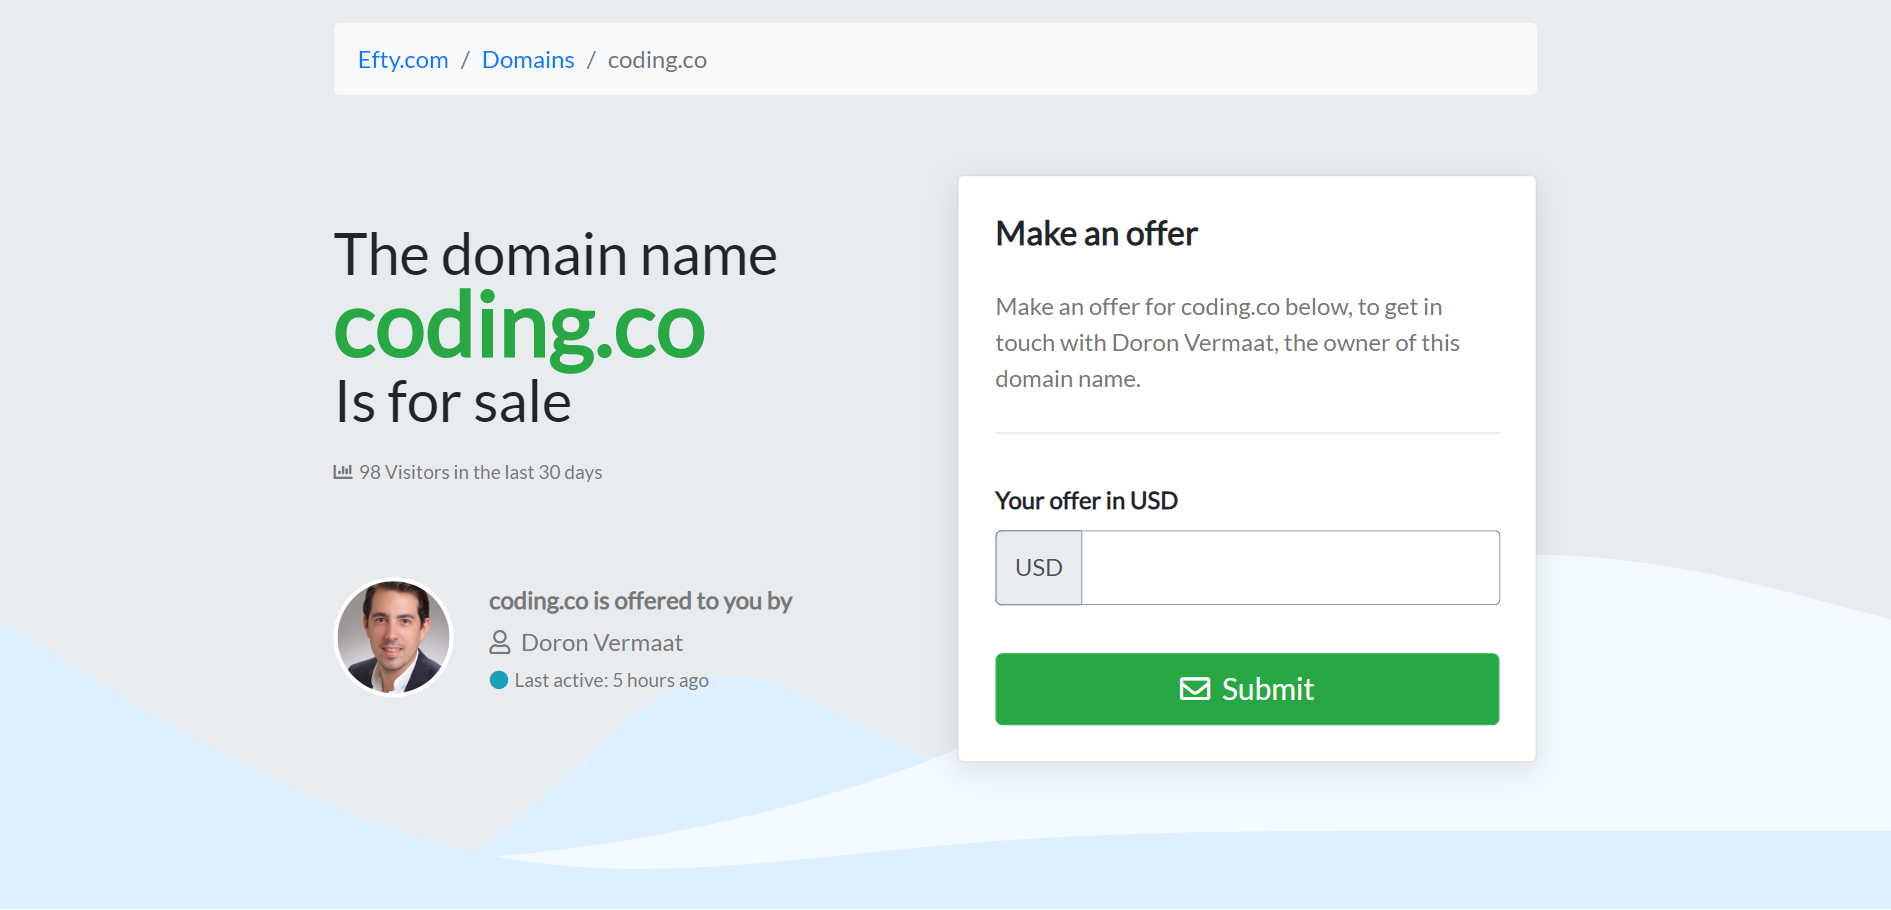This screenshot has height=910, width=1891.
Task: Submit your domain offer
Action: click(x=1246, y=688)
